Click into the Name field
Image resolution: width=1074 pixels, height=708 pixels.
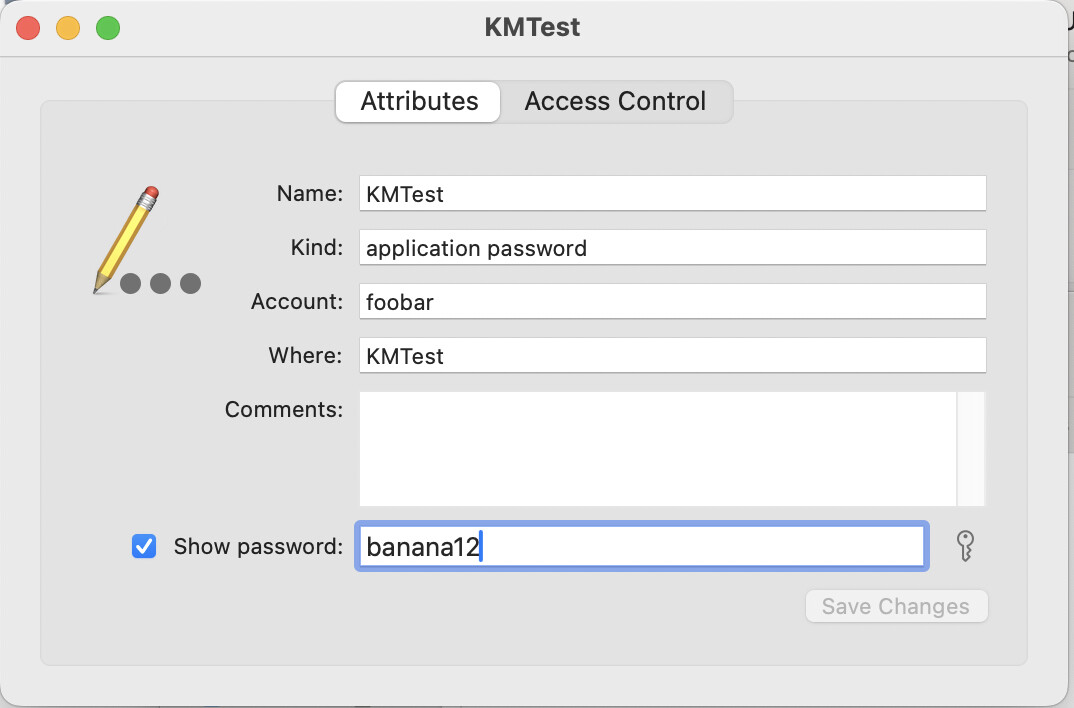pos(672,194)
